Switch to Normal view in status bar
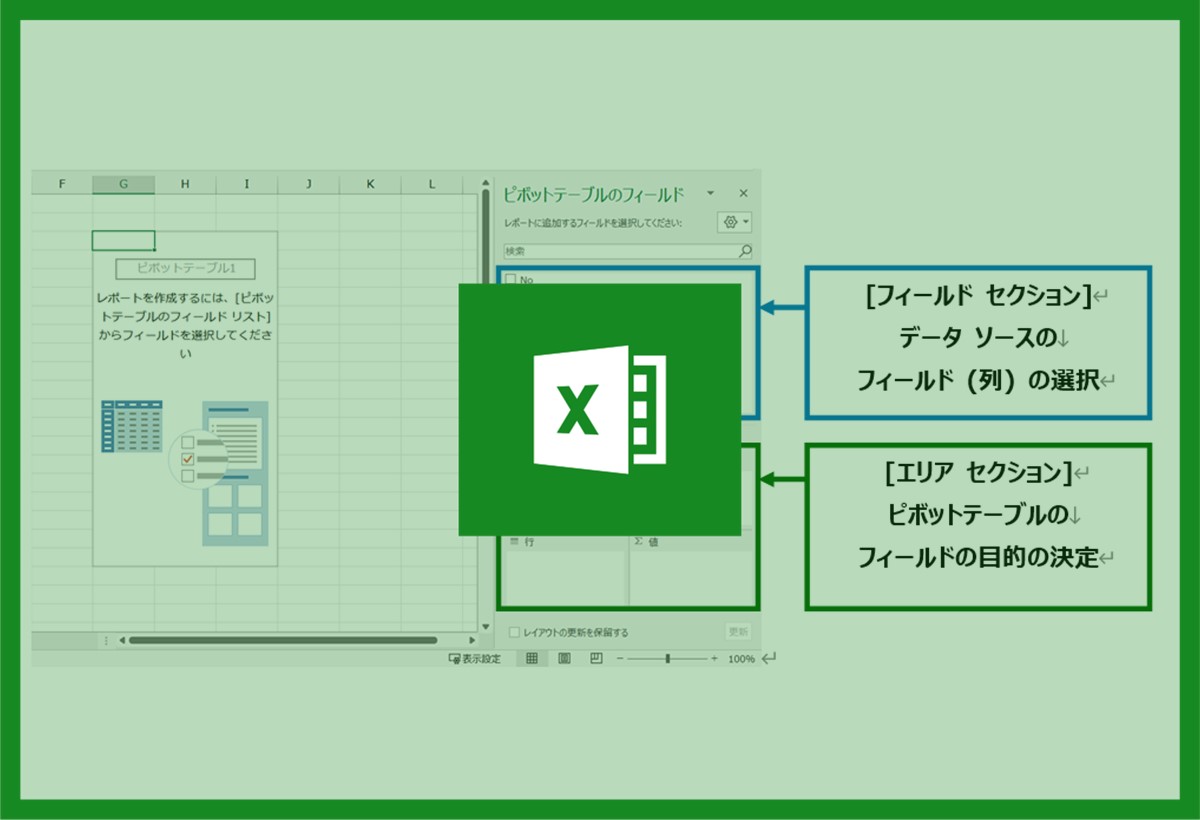The image size is (1200, 820). tap(532, 659)
